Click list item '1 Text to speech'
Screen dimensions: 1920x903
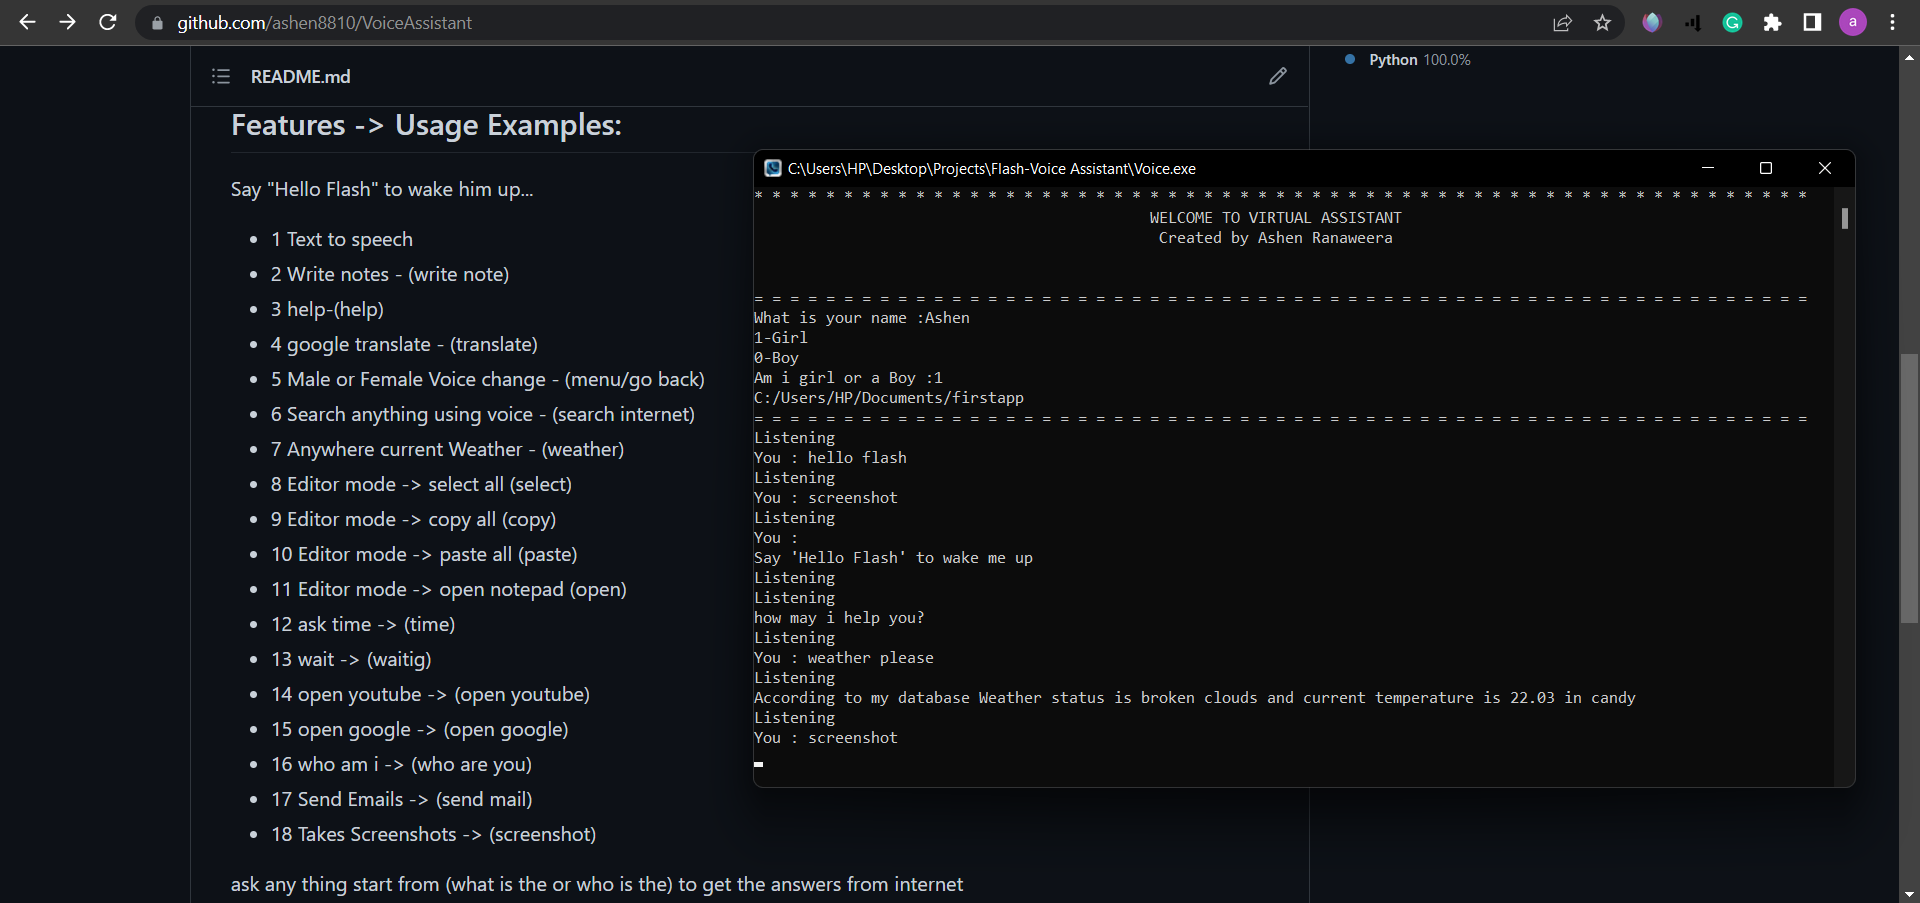point(342,239)
